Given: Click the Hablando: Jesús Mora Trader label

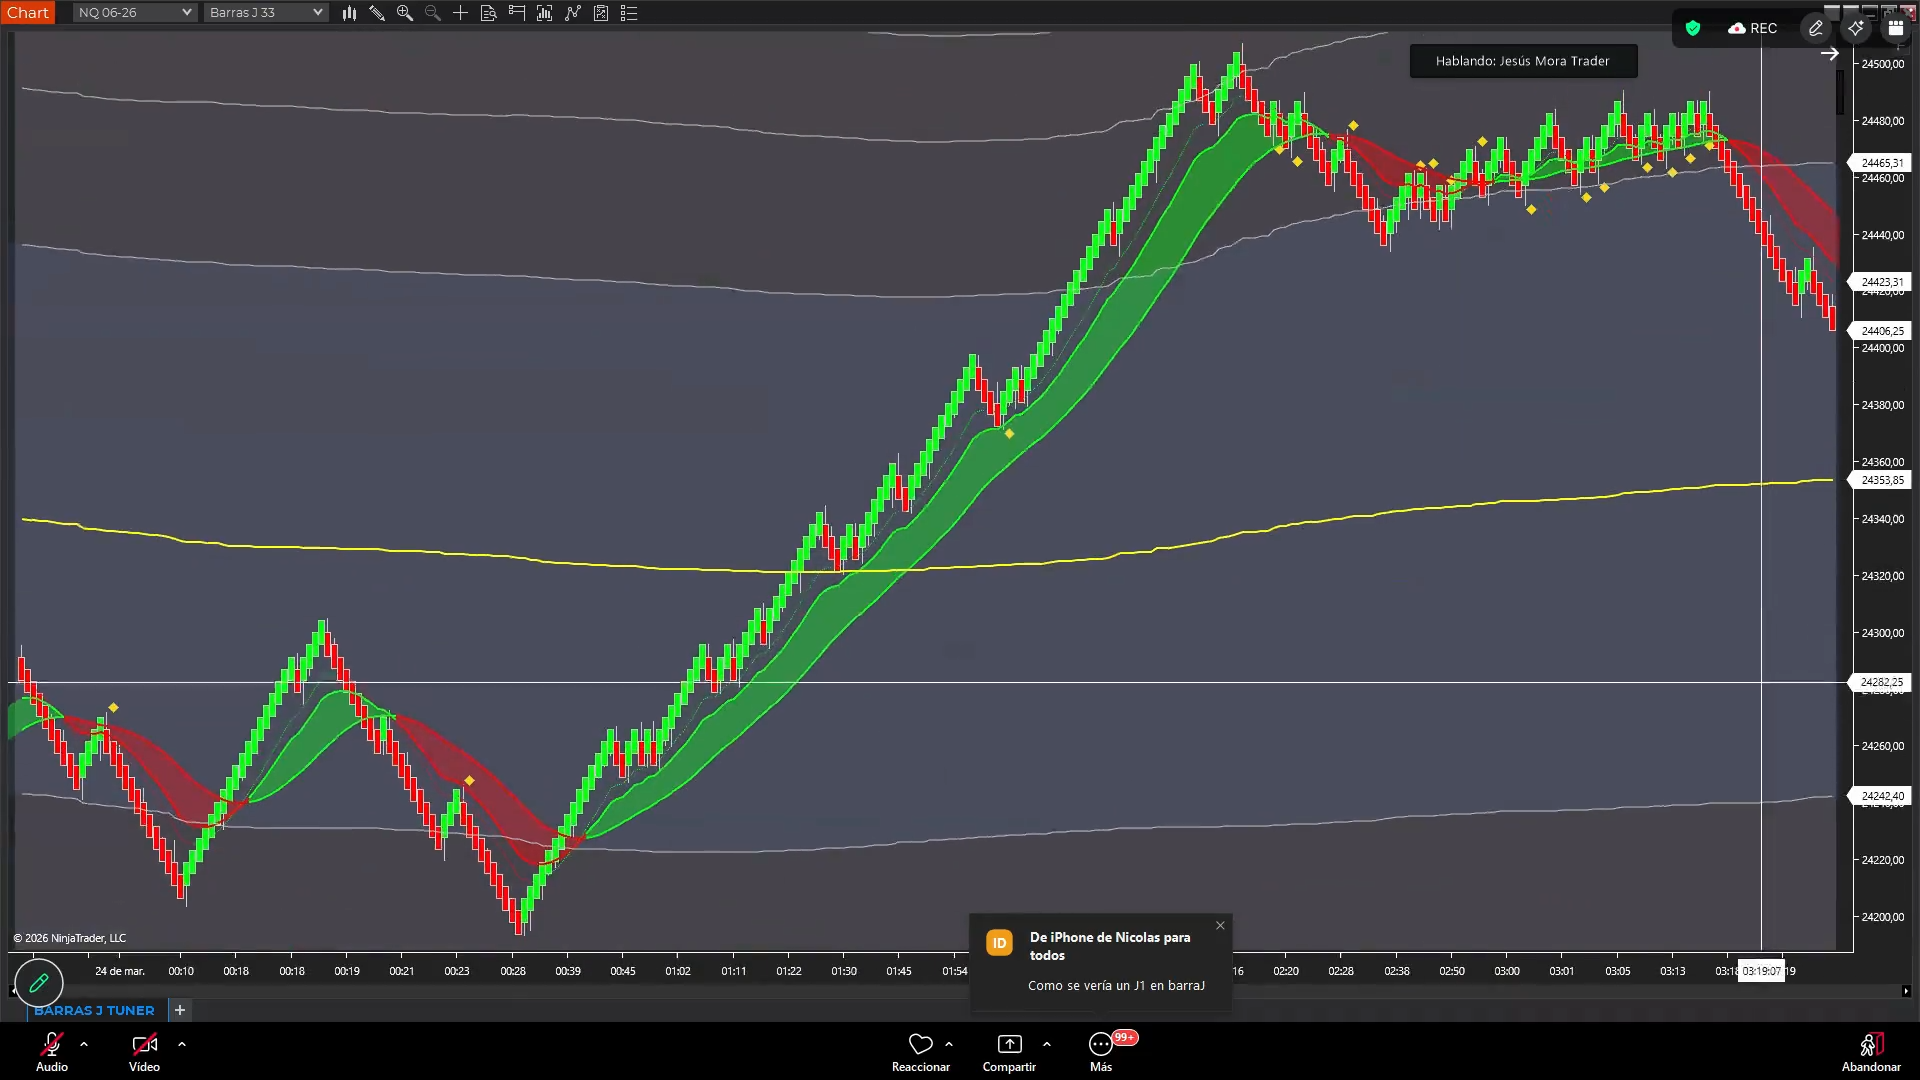Looking at the screenshot, I should (1523, 61).
